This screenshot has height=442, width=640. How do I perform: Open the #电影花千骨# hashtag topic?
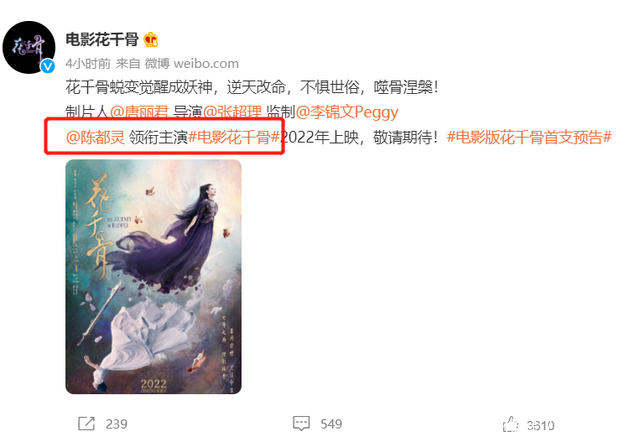pyautogui.click(x=234, y=137)
